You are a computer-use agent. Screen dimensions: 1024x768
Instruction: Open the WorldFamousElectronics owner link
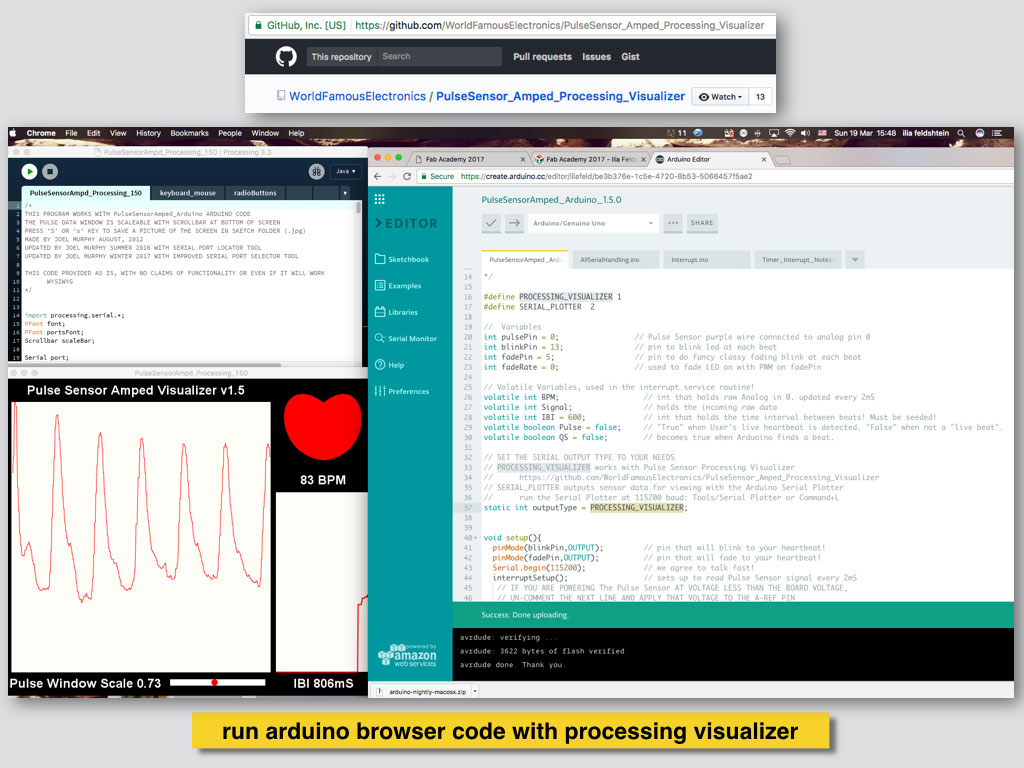357,96
